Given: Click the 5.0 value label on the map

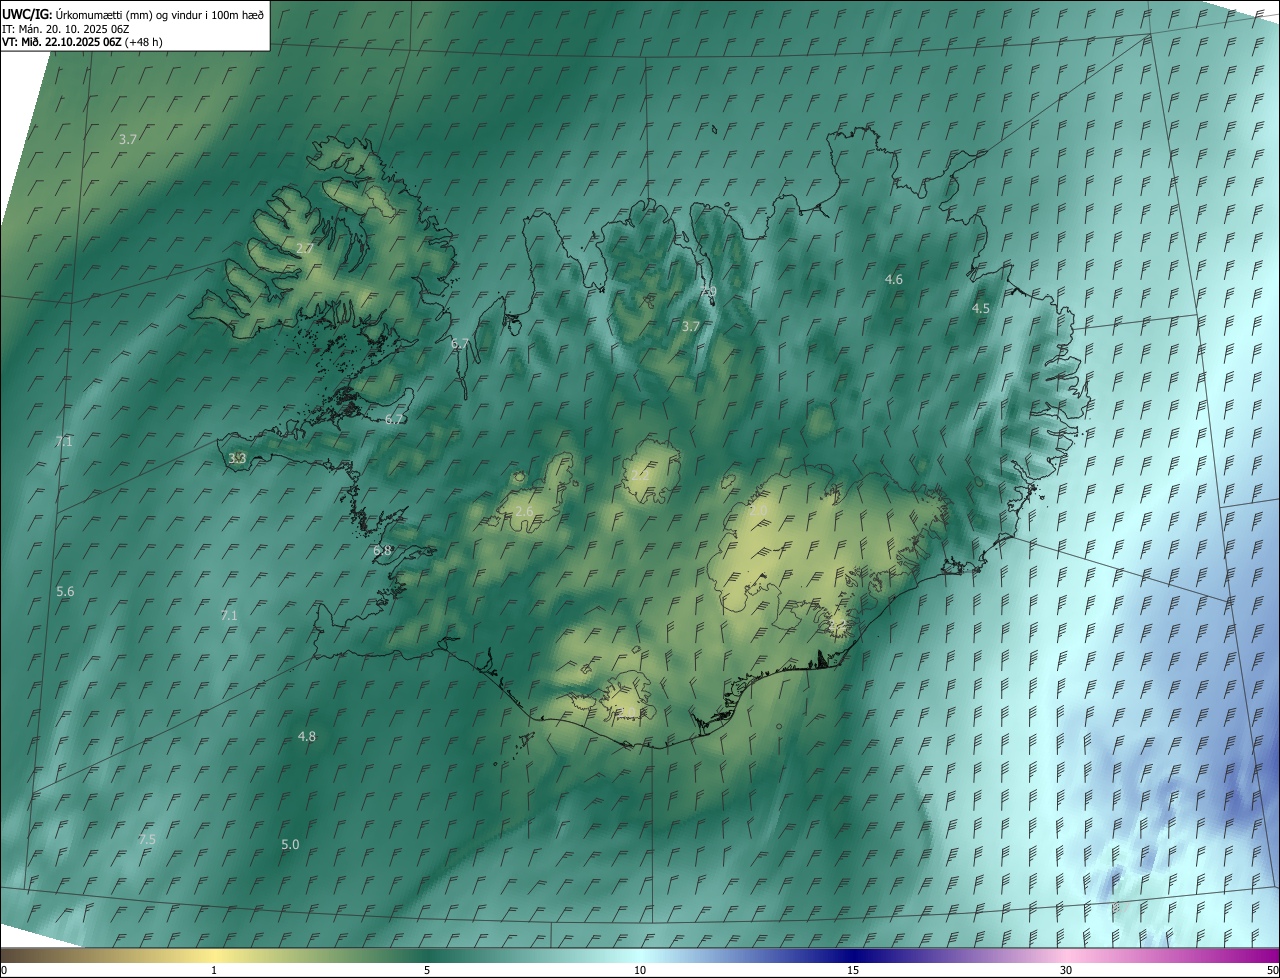Looking at the screenshot, I should click(290, 845).
